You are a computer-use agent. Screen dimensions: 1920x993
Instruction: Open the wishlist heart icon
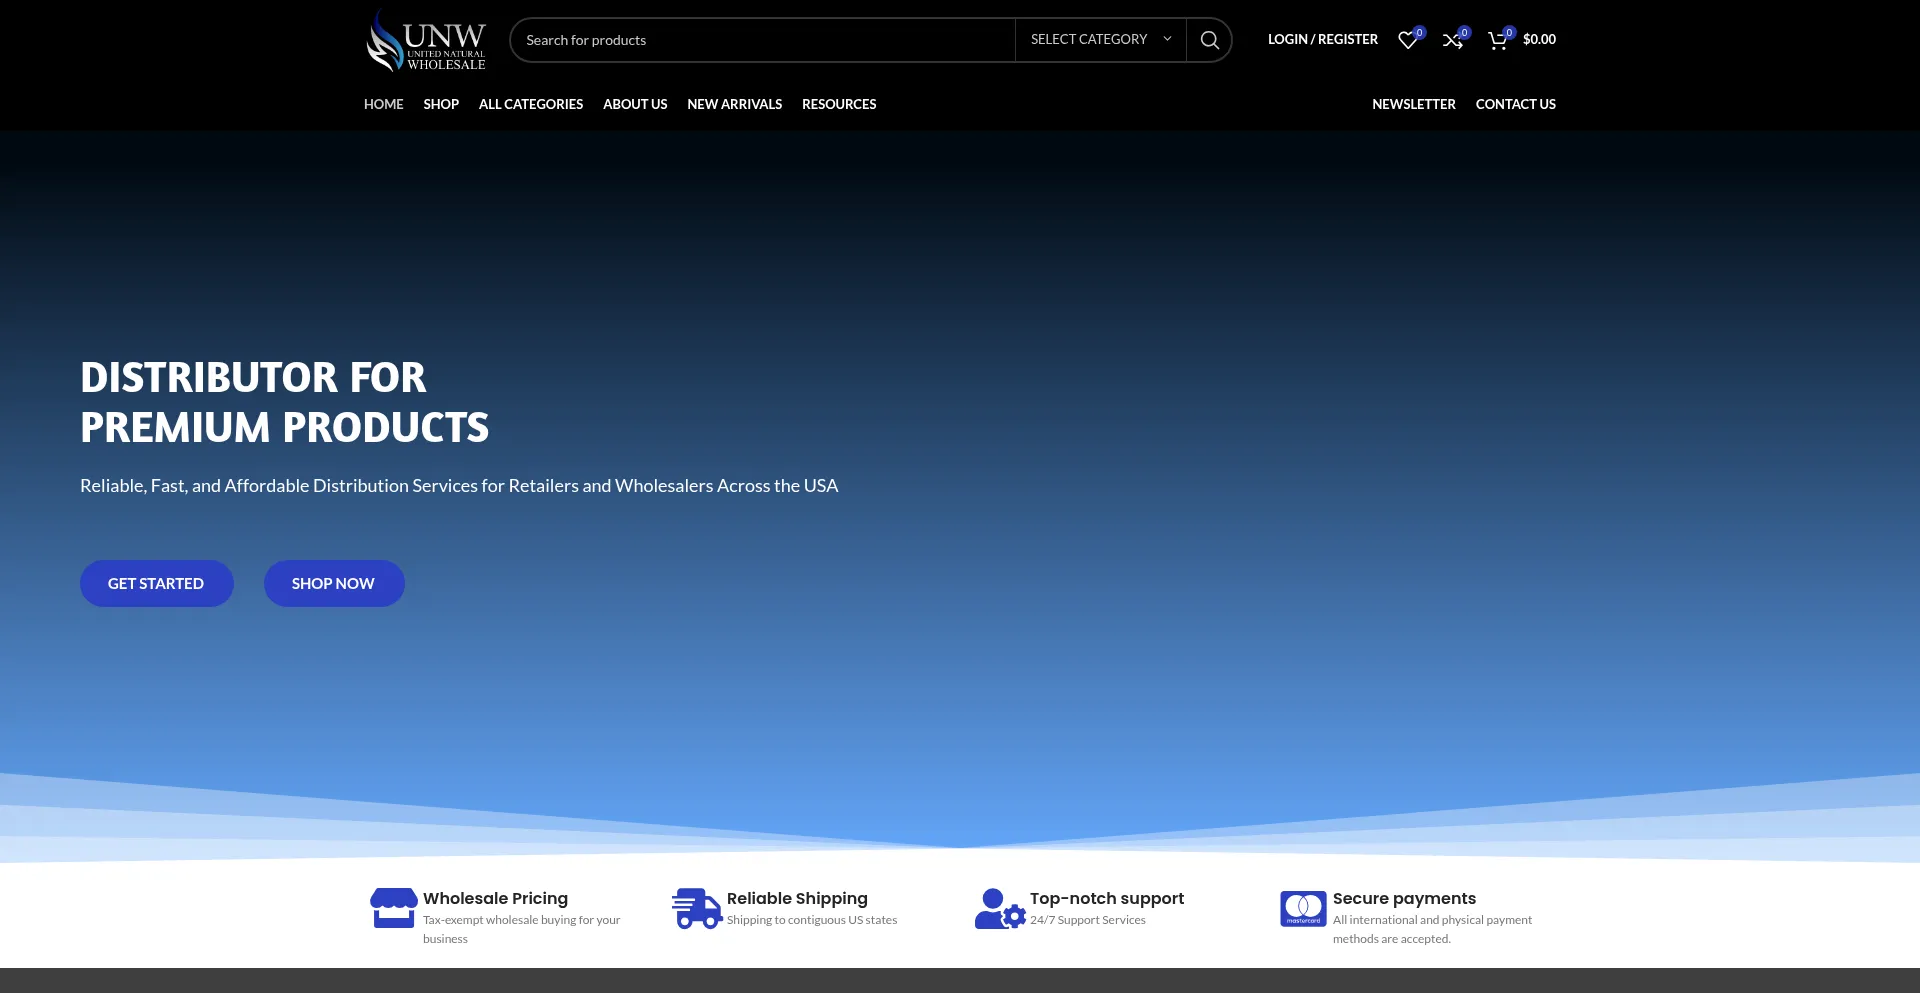1408,40
